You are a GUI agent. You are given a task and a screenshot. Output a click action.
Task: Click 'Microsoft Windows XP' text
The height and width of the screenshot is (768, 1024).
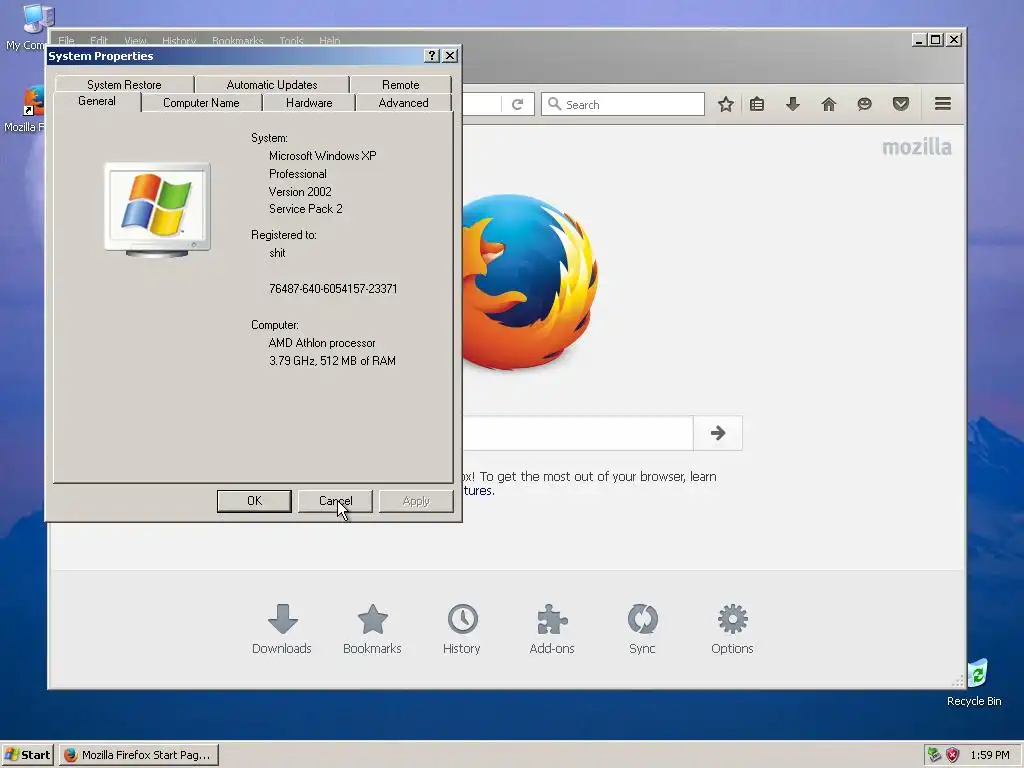[x=323, y=156]
